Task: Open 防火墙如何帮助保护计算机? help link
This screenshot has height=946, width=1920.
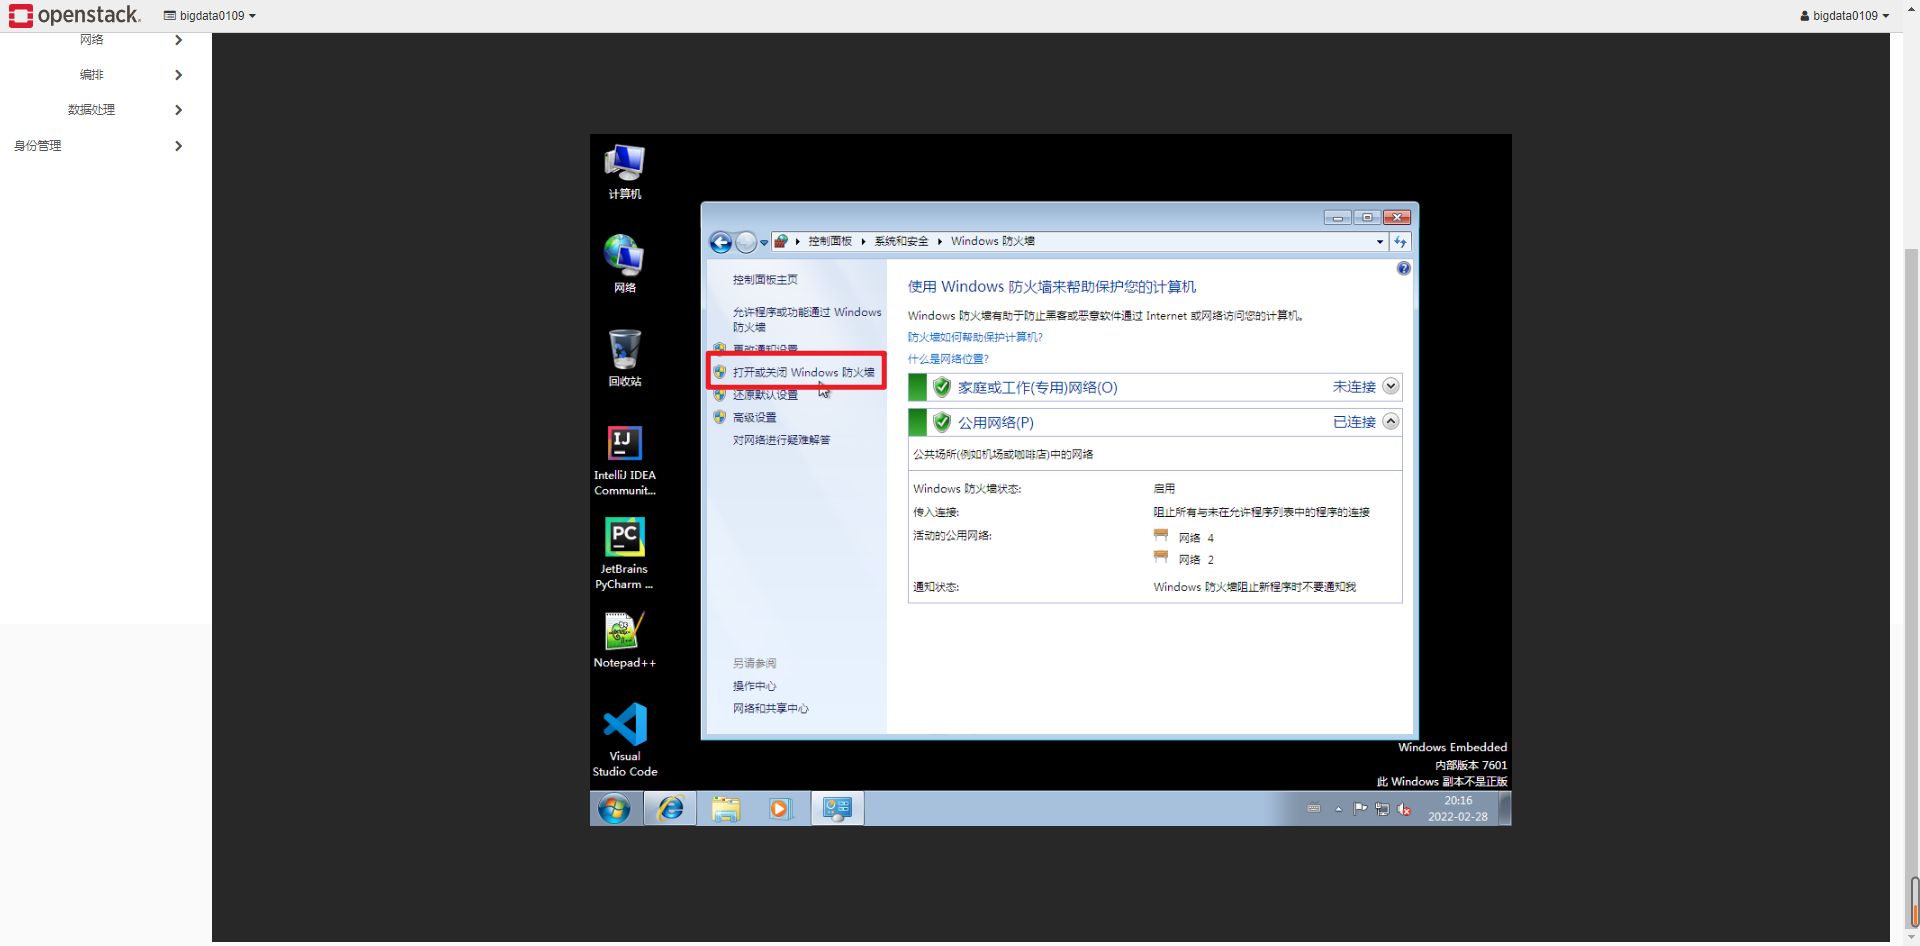Action: pos(975,337)
